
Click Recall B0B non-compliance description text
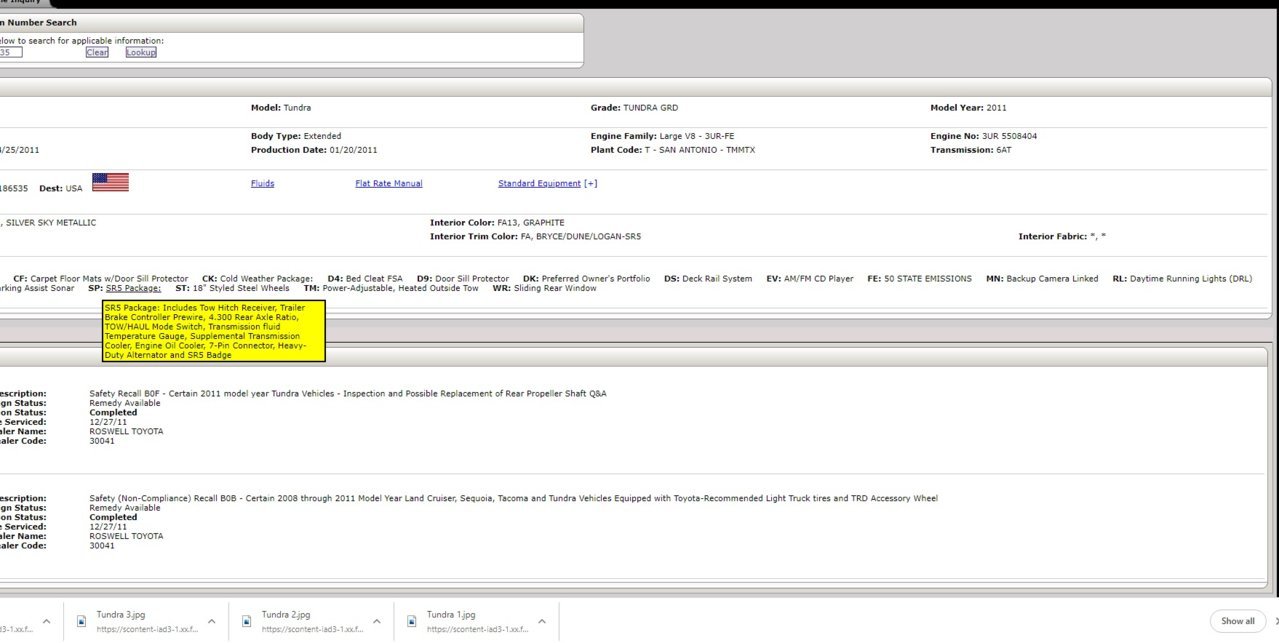[513, 498]
